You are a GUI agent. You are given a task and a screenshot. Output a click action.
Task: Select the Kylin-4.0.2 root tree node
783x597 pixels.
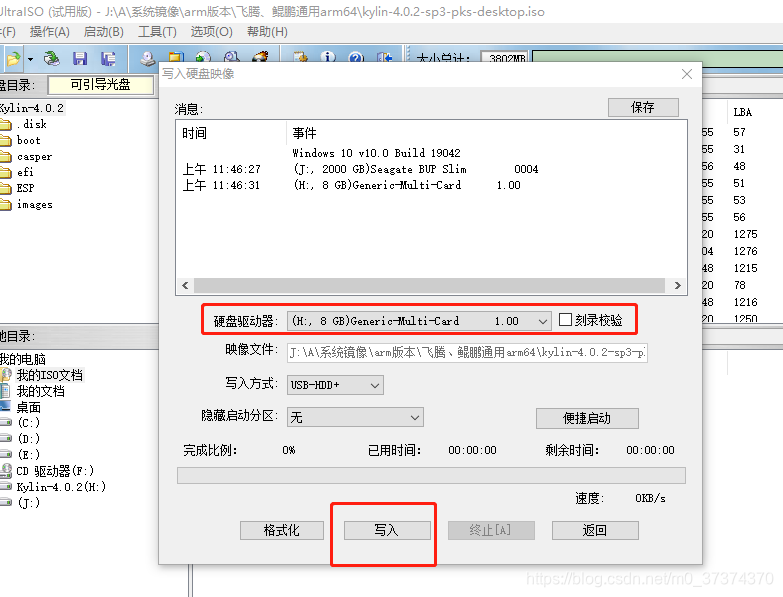point(32,108)
